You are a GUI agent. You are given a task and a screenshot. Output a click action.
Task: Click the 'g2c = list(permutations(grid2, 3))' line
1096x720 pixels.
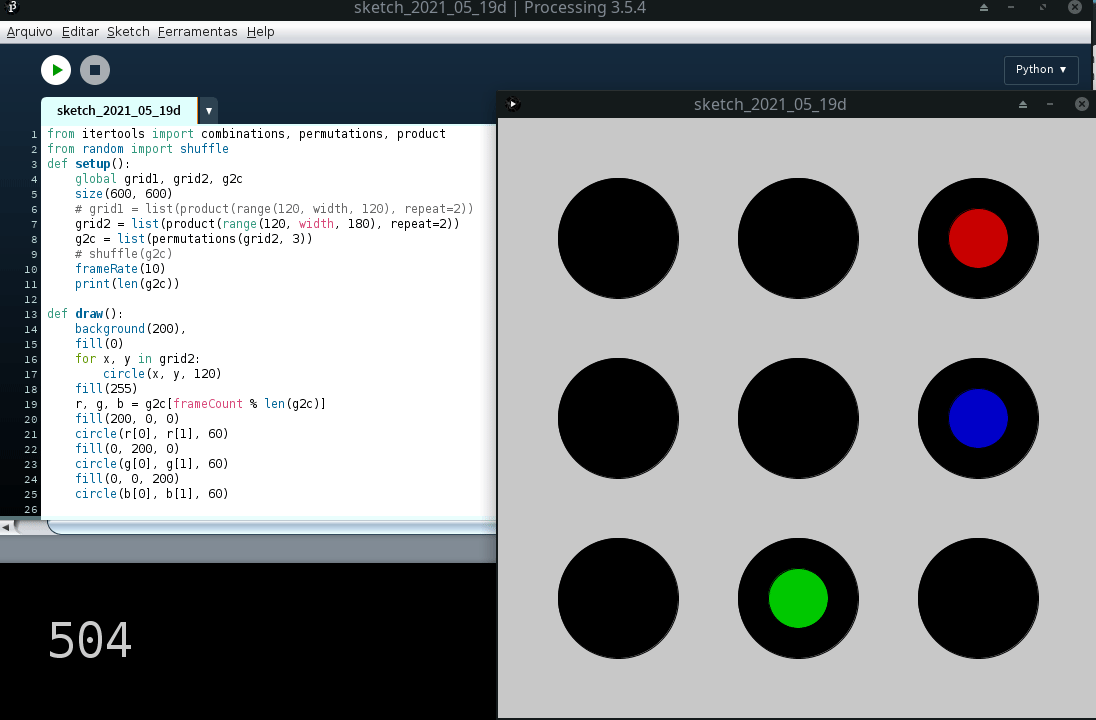(x=194, y=238)
